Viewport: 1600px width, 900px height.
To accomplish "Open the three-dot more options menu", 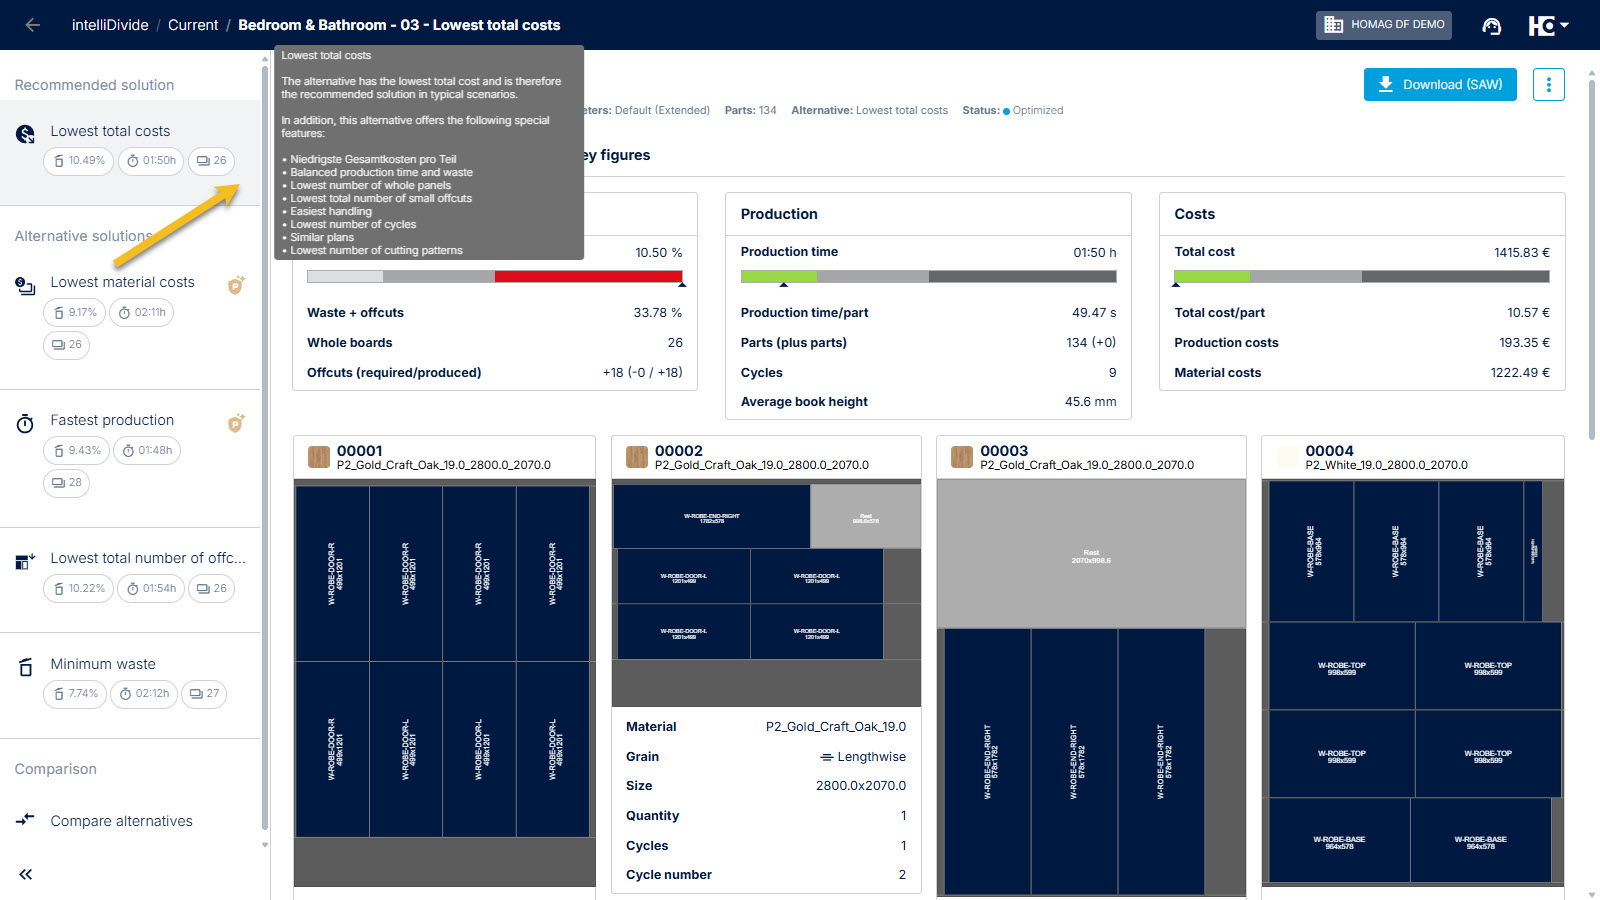I will pyautogui.click(x=1548, y=85).
